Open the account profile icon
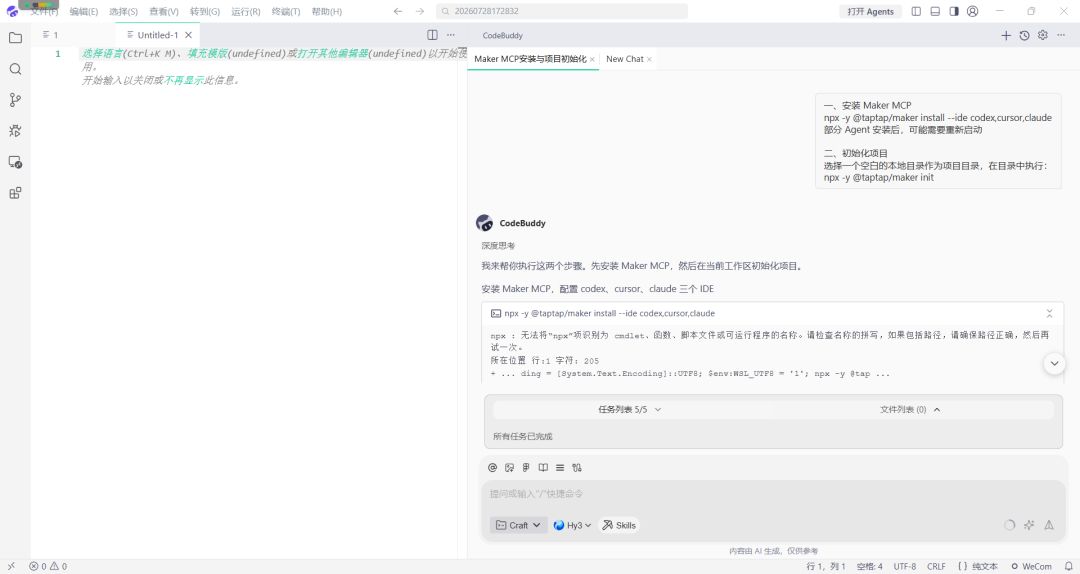The image size is (1080, 574). coord(973,11)
